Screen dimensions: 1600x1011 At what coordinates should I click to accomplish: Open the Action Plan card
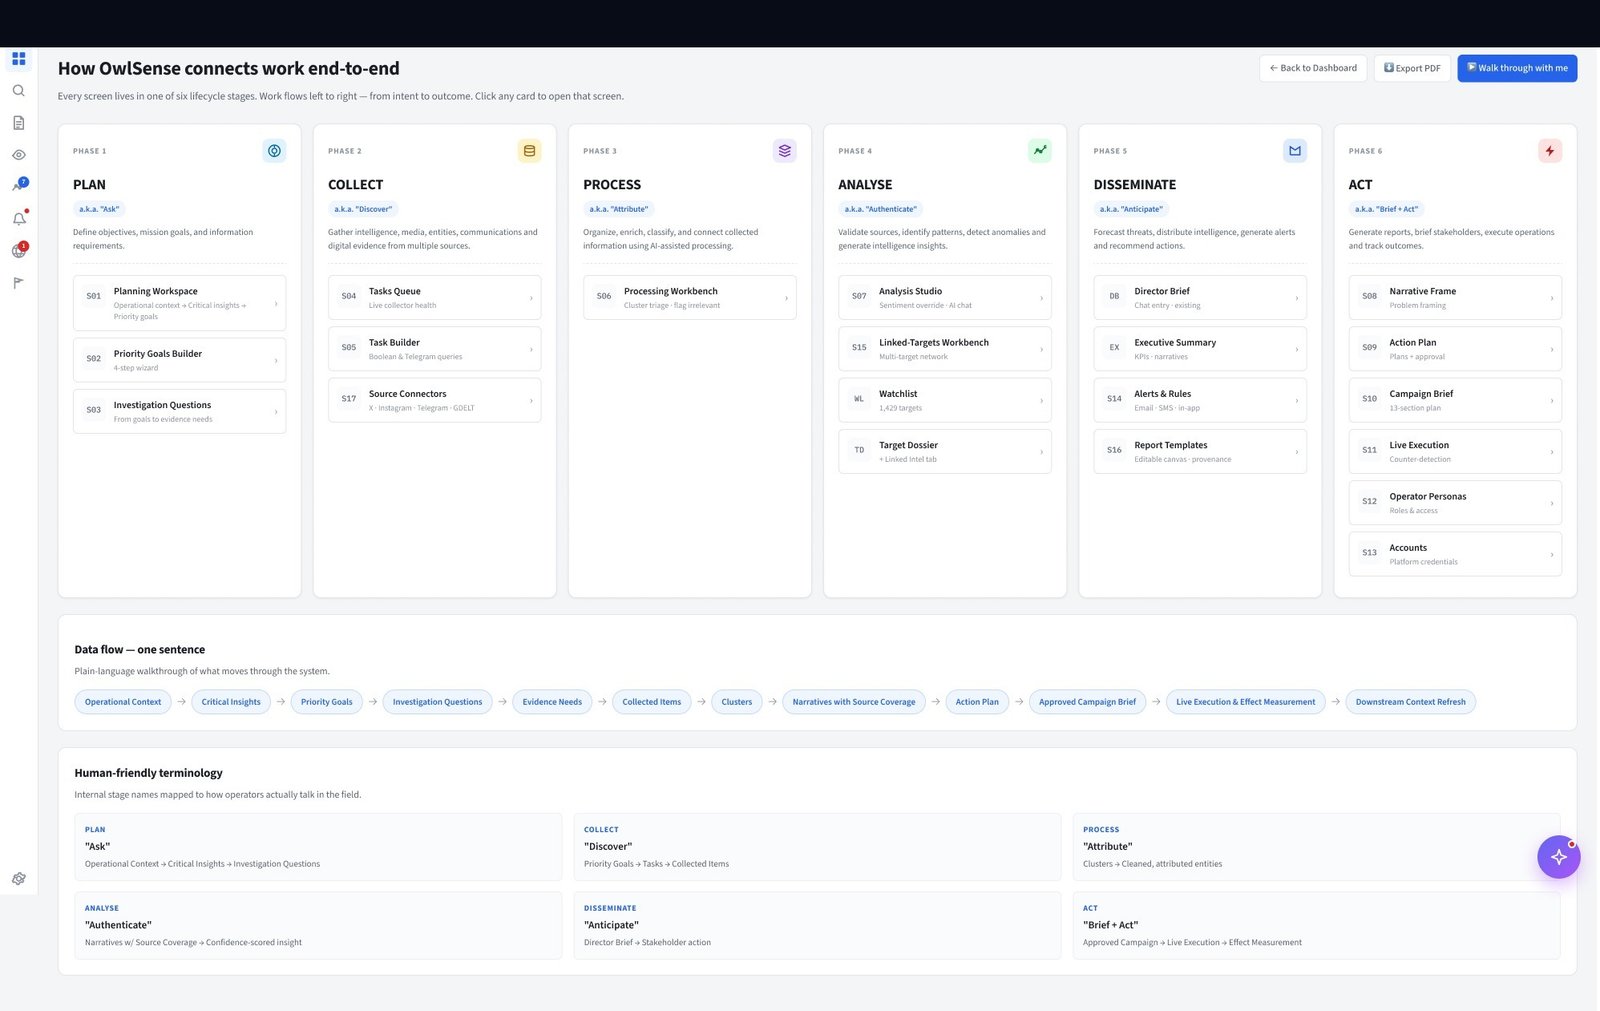[1455, 349]
